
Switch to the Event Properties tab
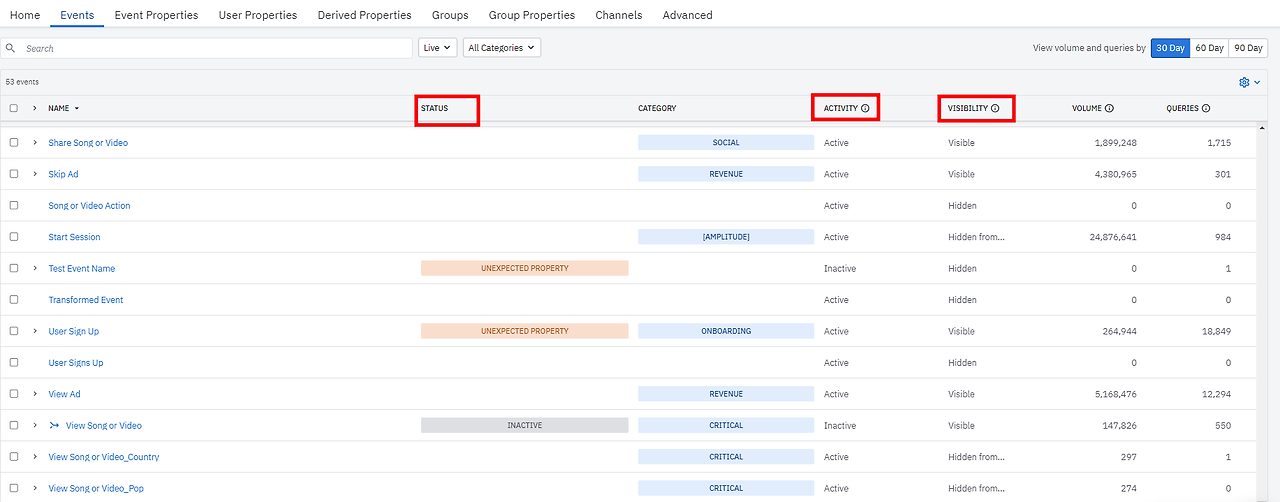[156, 15]
